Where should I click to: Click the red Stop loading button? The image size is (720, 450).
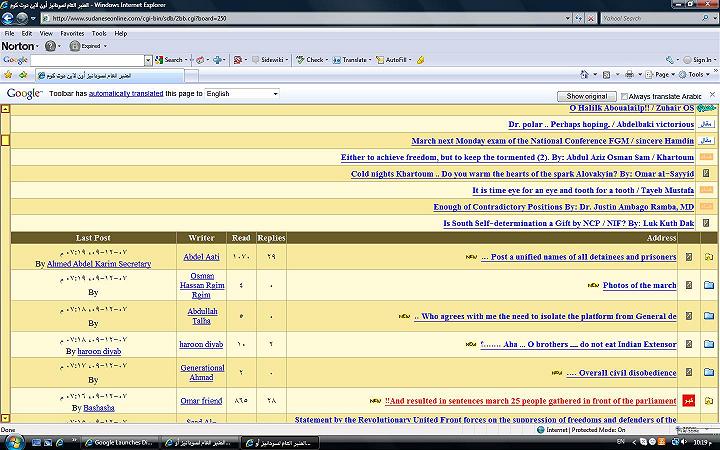(591, 18)
